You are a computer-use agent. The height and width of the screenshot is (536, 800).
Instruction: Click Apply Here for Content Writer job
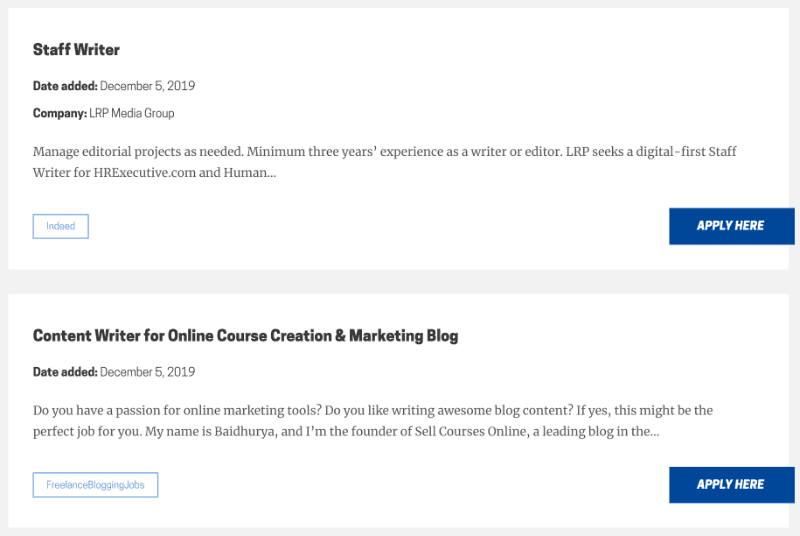tap(731, 485)
